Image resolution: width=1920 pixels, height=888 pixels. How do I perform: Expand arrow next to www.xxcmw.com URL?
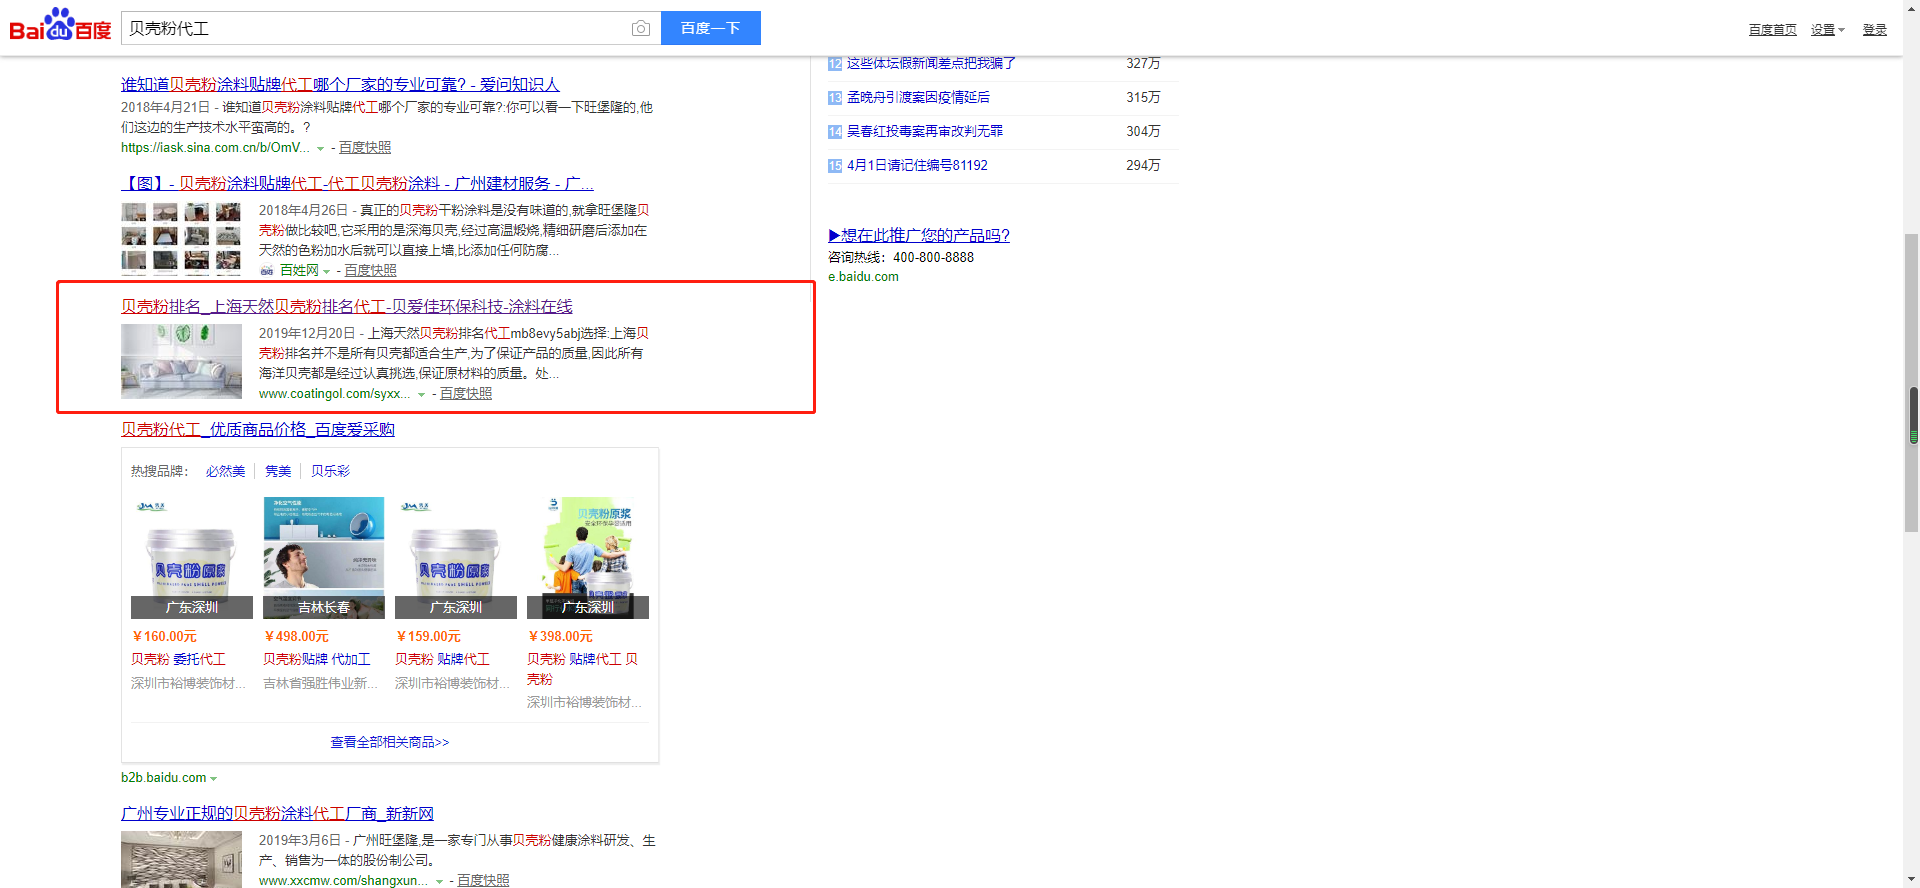439,882
